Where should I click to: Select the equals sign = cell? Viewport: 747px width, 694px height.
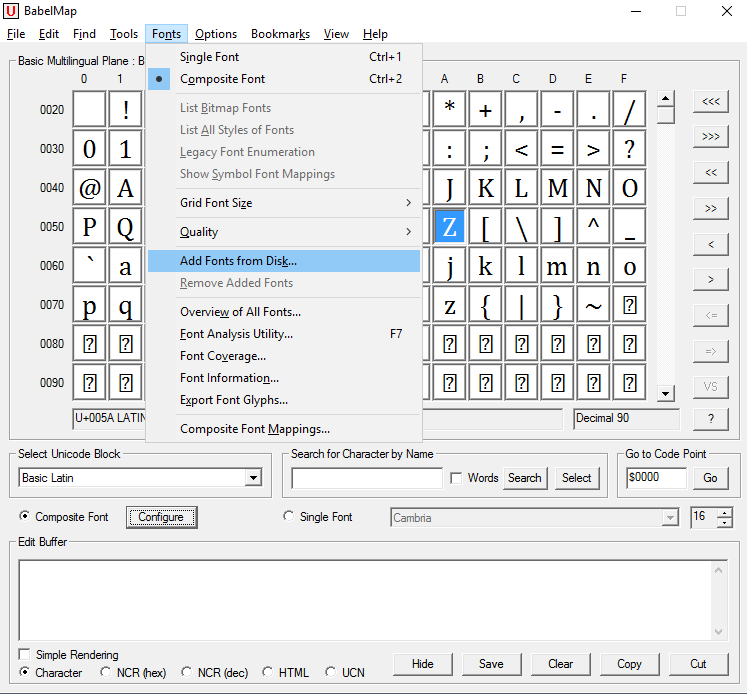click(x=557, y=149)
